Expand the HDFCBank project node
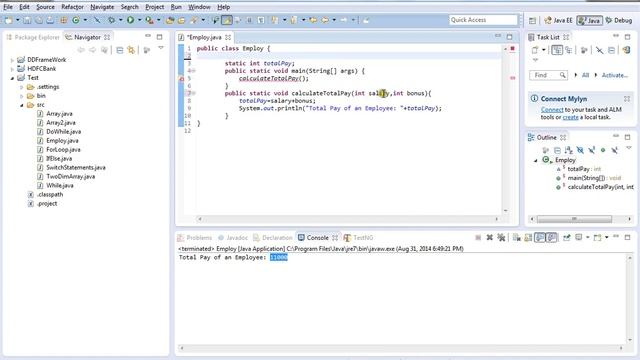Image resolution: width=640 pixels, height=360 pixels. 12,69
